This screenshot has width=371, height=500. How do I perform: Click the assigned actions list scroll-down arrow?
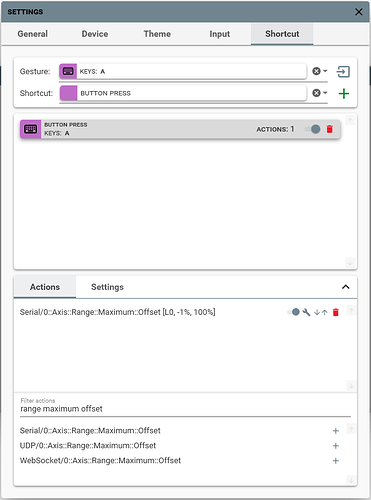[x=351, y=386]
